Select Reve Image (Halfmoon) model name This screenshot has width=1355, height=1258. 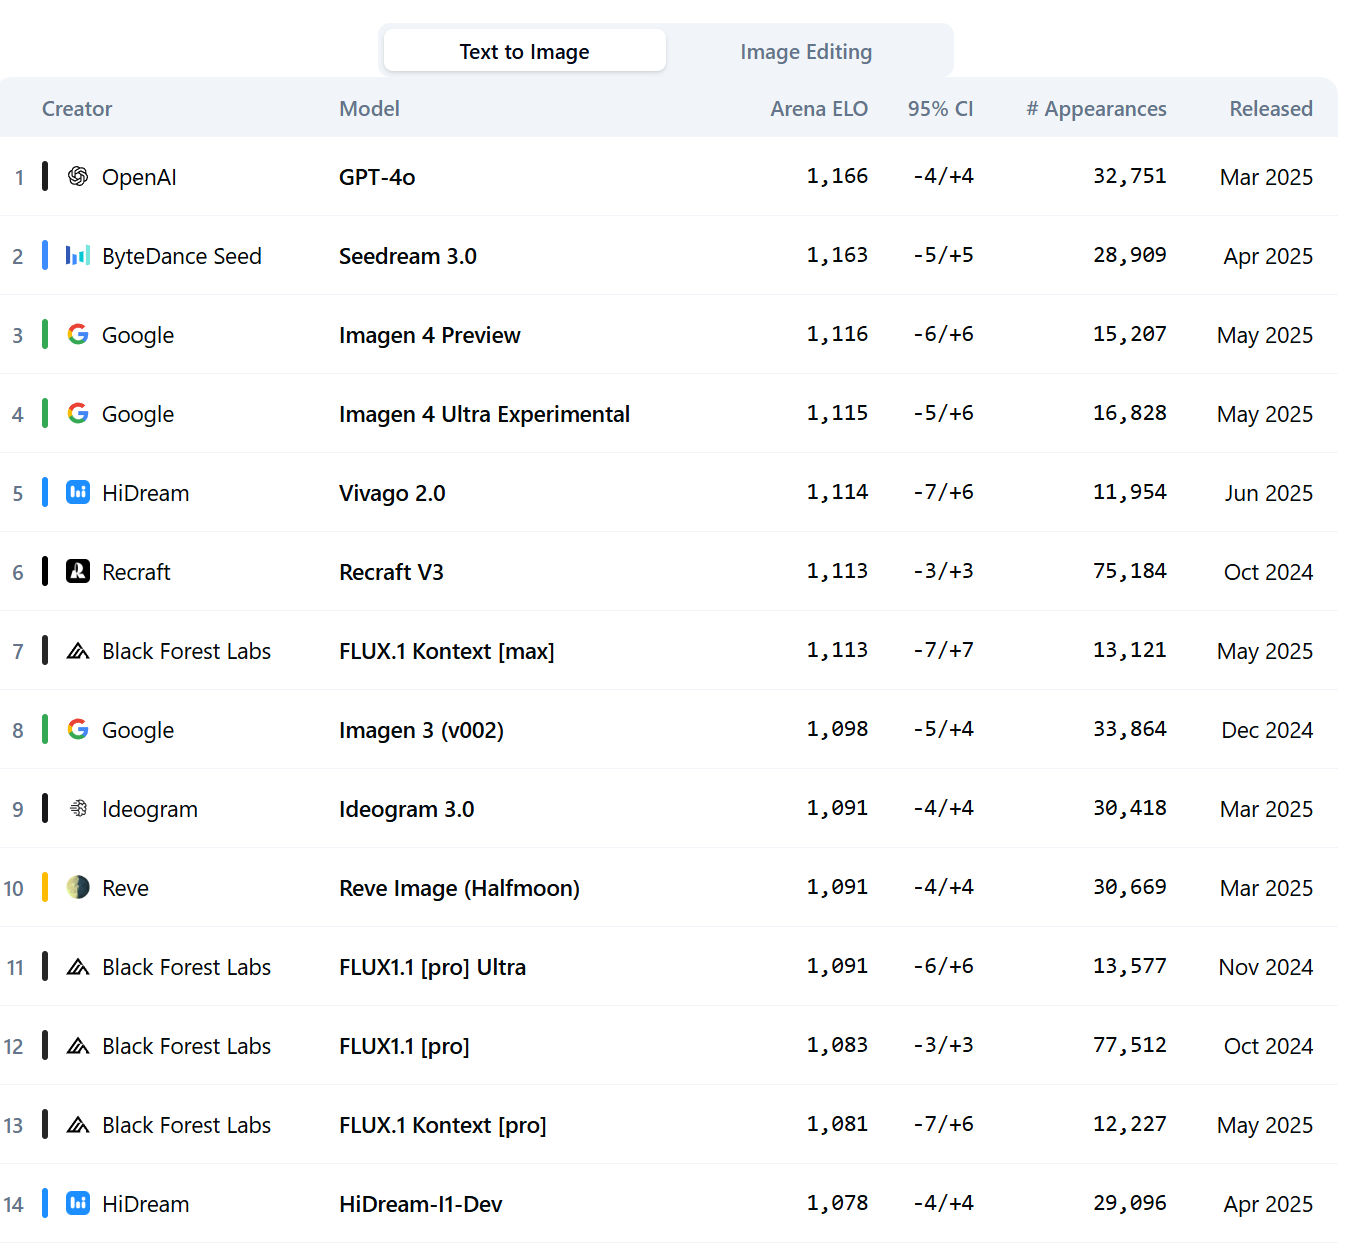[x=459, y=888]
